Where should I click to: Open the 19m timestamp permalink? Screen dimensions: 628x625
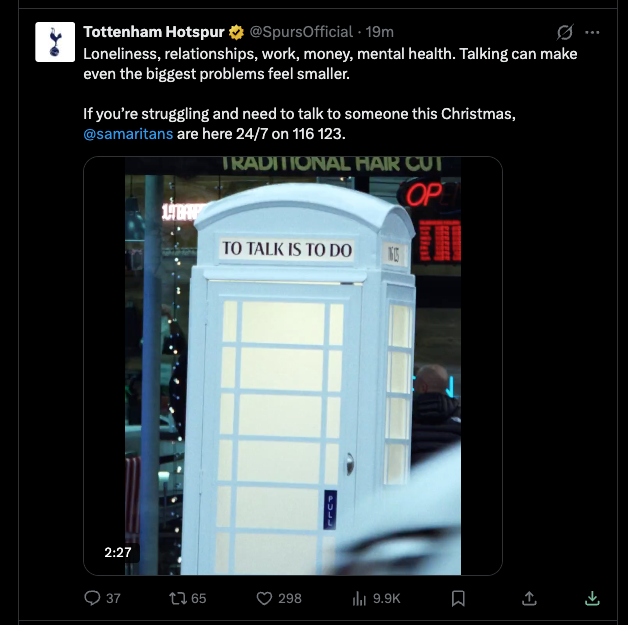click(380, 32)
